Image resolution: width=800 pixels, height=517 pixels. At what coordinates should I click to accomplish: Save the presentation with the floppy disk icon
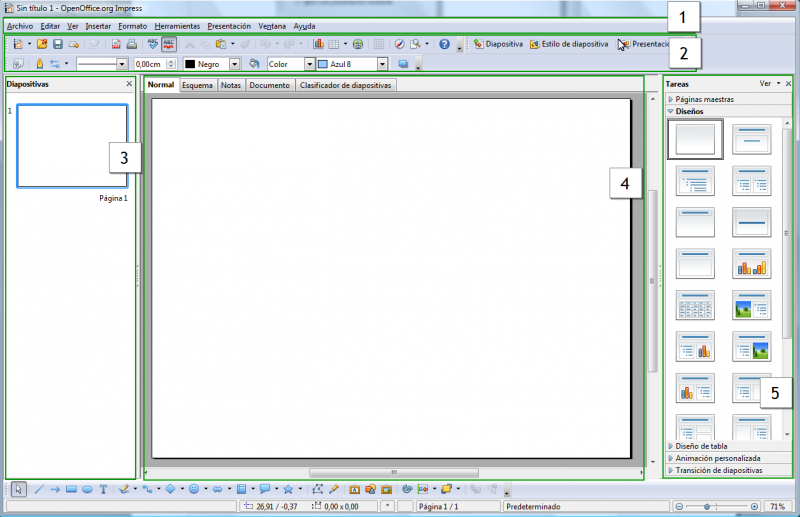coord(58,44)
